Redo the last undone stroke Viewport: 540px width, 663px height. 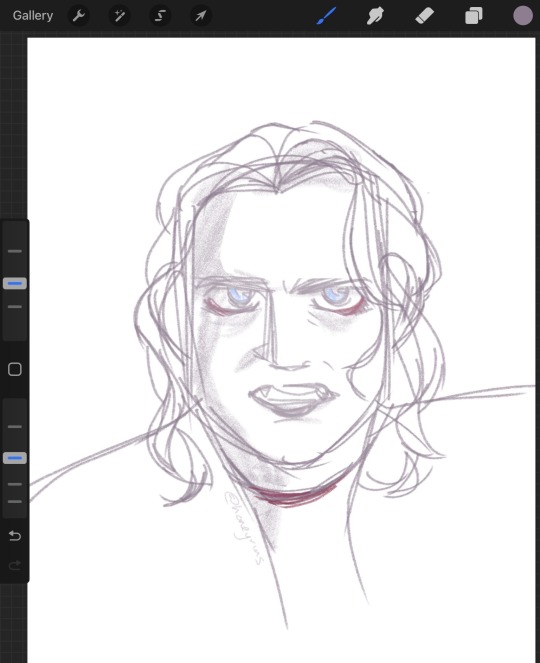[15, 565]
